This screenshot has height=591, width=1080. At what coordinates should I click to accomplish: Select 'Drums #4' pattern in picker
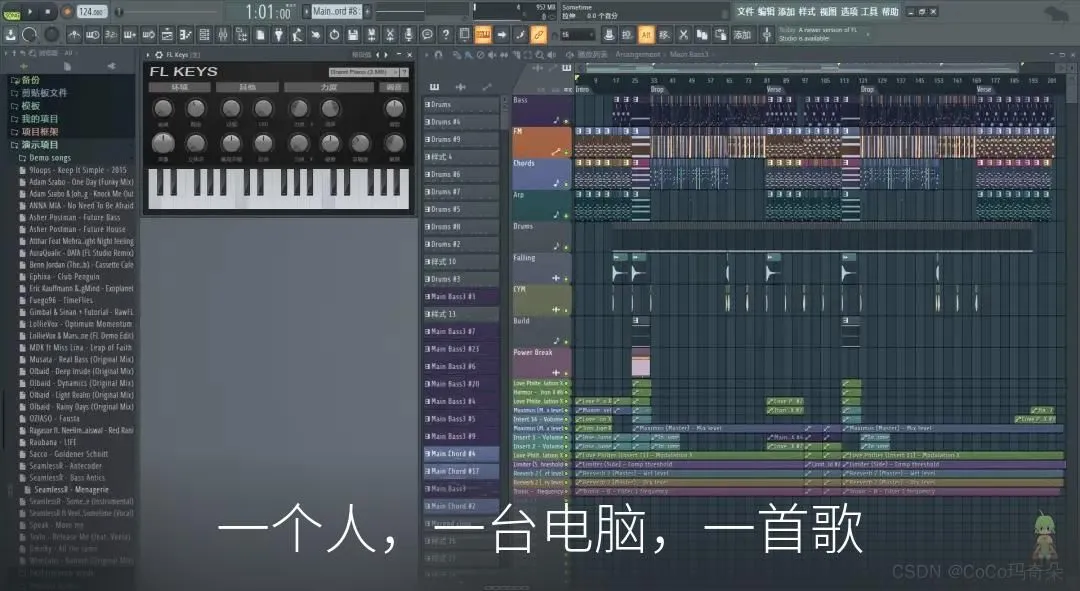coord(461,122)
